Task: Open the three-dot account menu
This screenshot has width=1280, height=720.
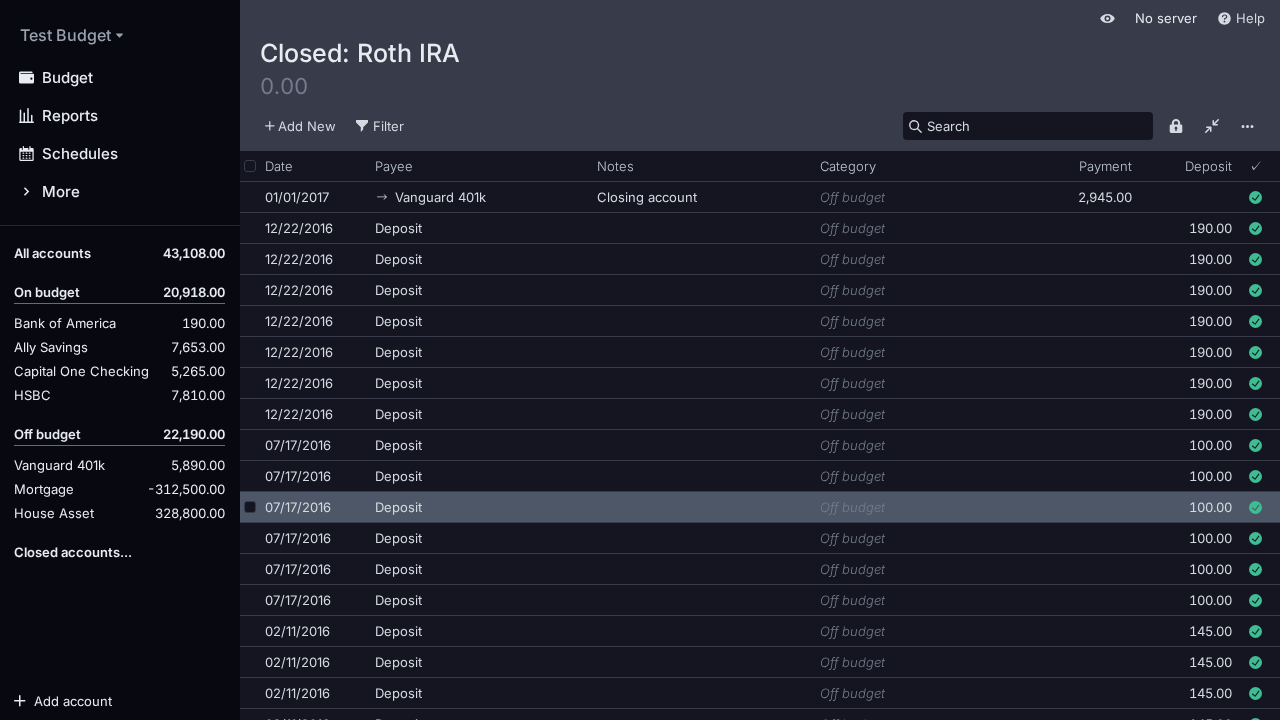Action: pyautogui.click(x=1247, y=126)
